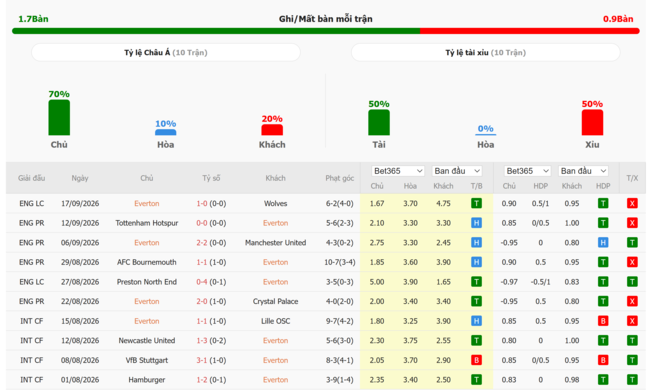This screenshot has height=390, width=650.
Task: Click green T/X badge in Newcastle United row
Action: pos(632,340)
